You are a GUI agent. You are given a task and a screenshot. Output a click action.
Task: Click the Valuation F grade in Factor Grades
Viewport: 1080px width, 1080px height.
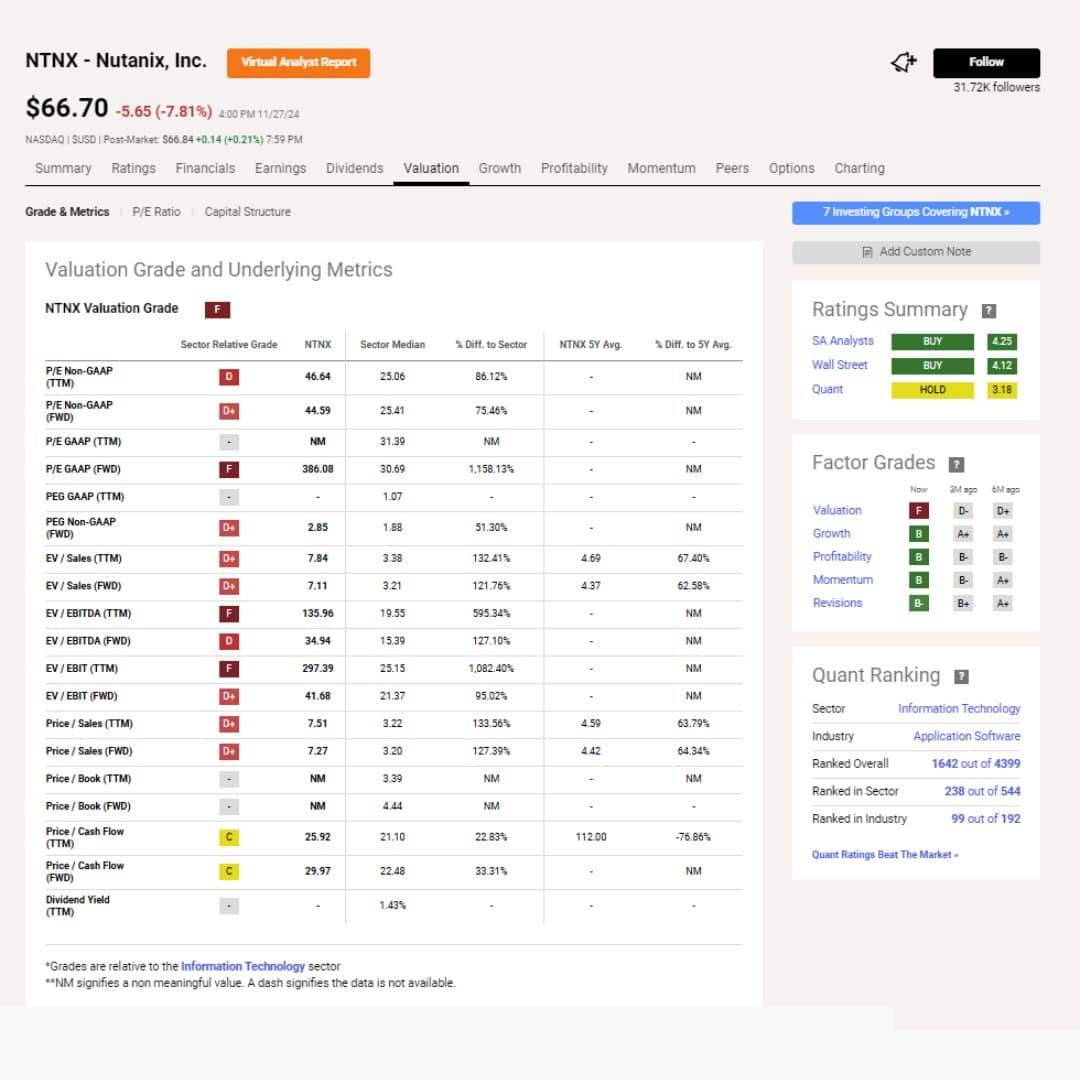point(918,511)
